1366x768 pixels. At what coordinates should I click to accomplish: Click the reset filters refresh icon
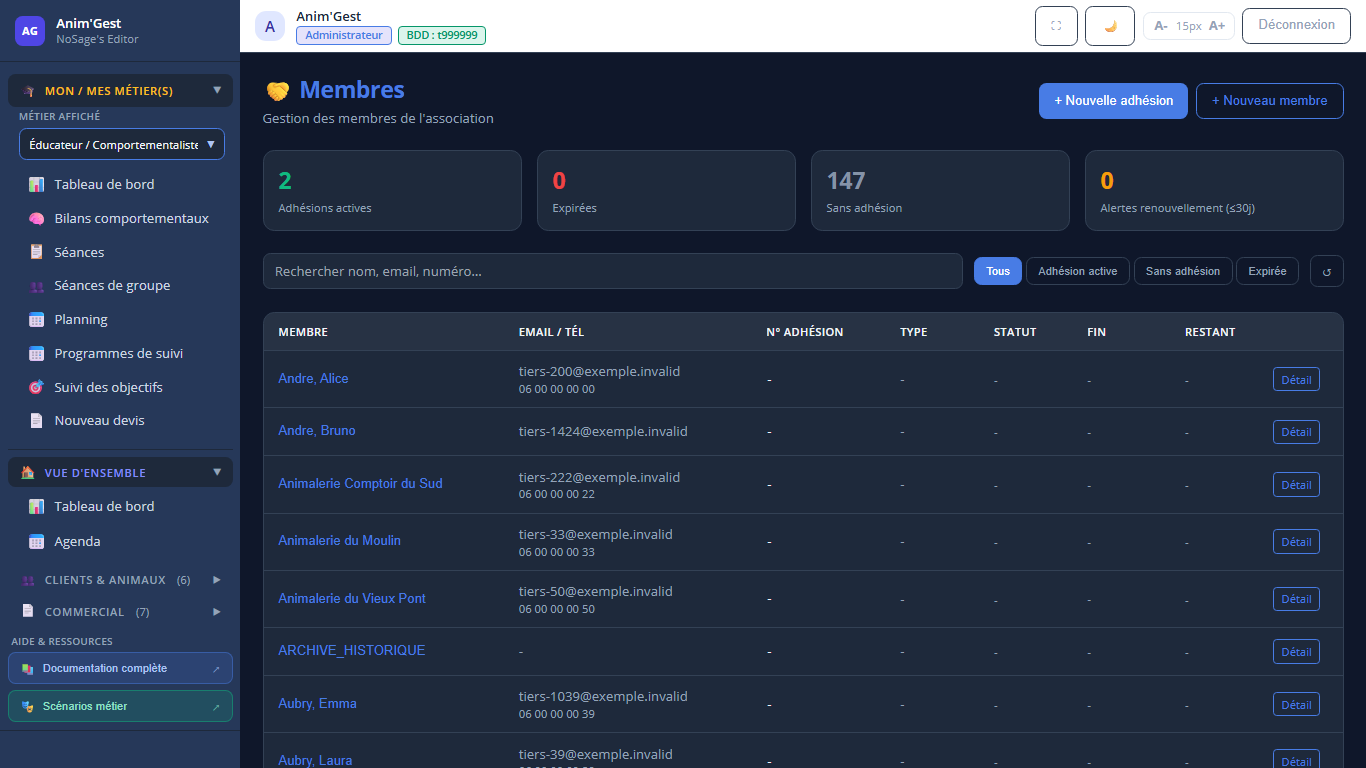coord(1327,271)
